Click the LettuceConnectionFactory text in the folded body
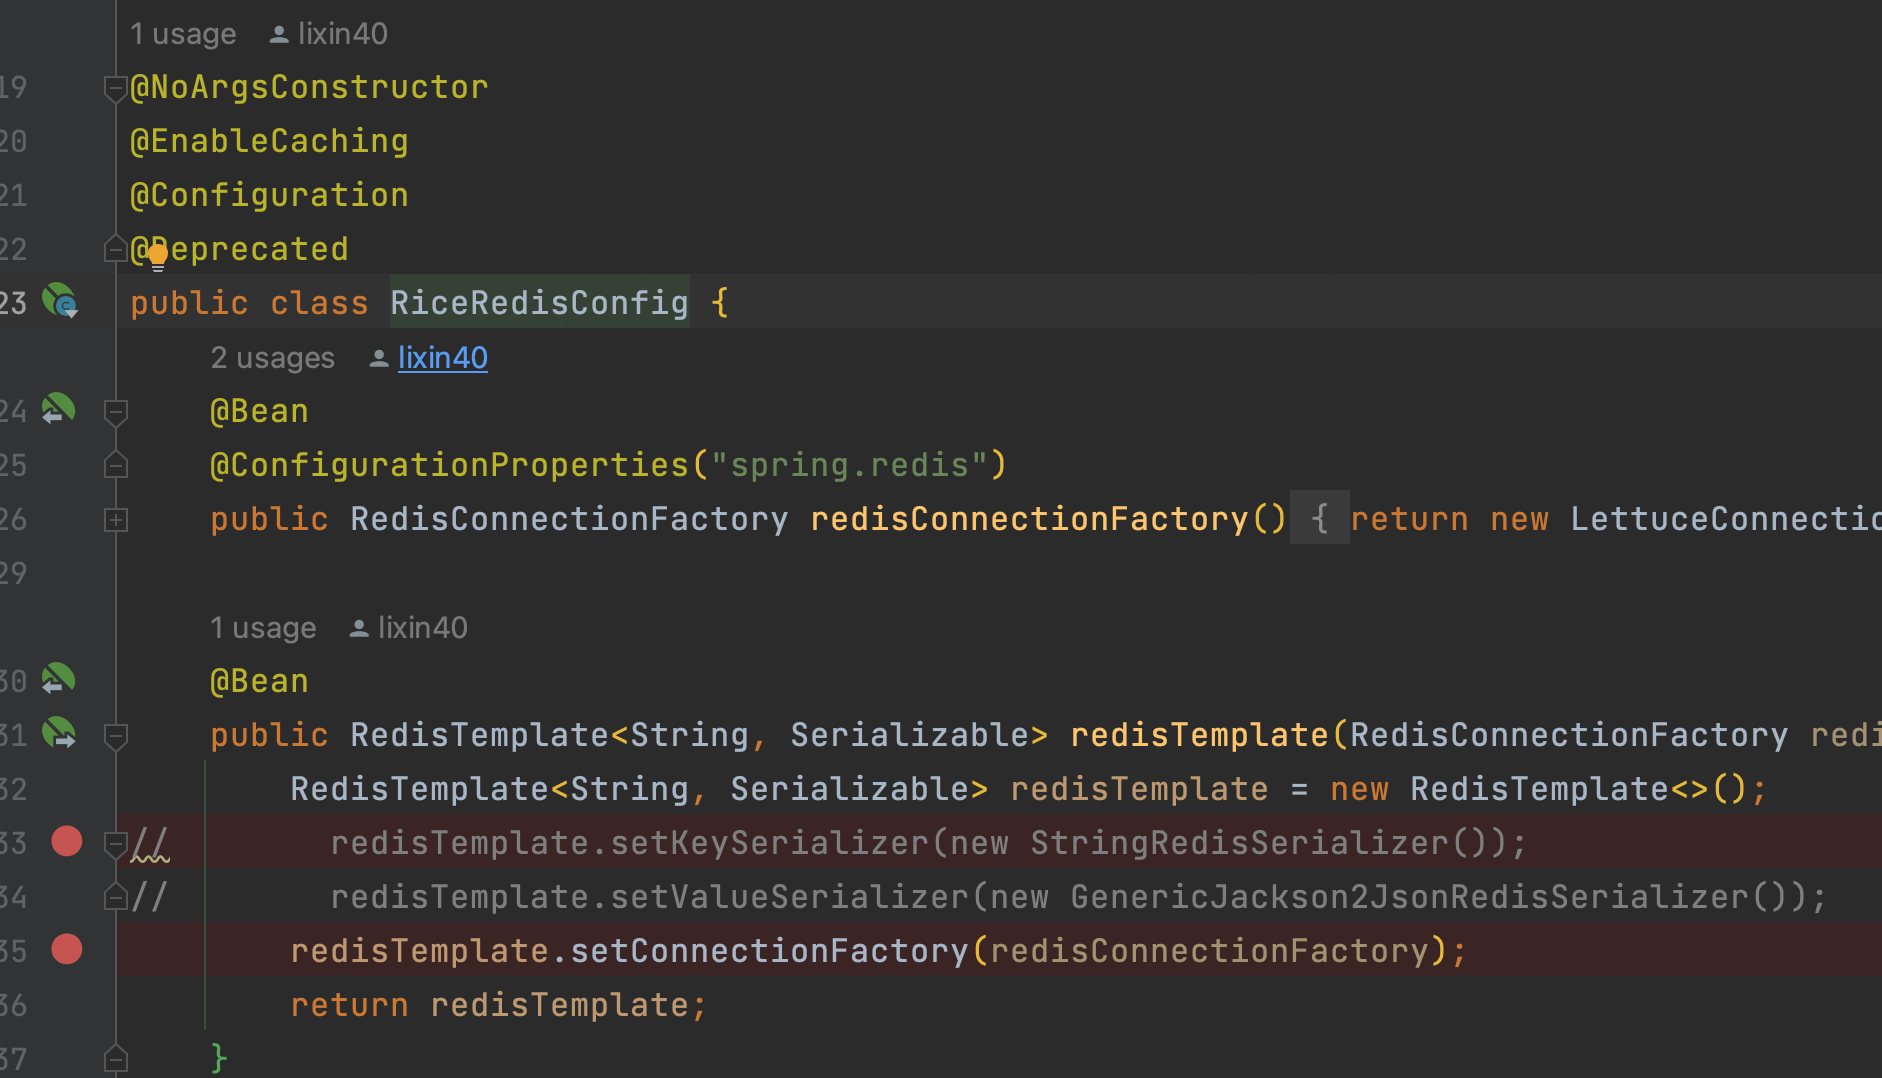The width and height of the screenshot is (1882, 1078). coord(1725,518)
